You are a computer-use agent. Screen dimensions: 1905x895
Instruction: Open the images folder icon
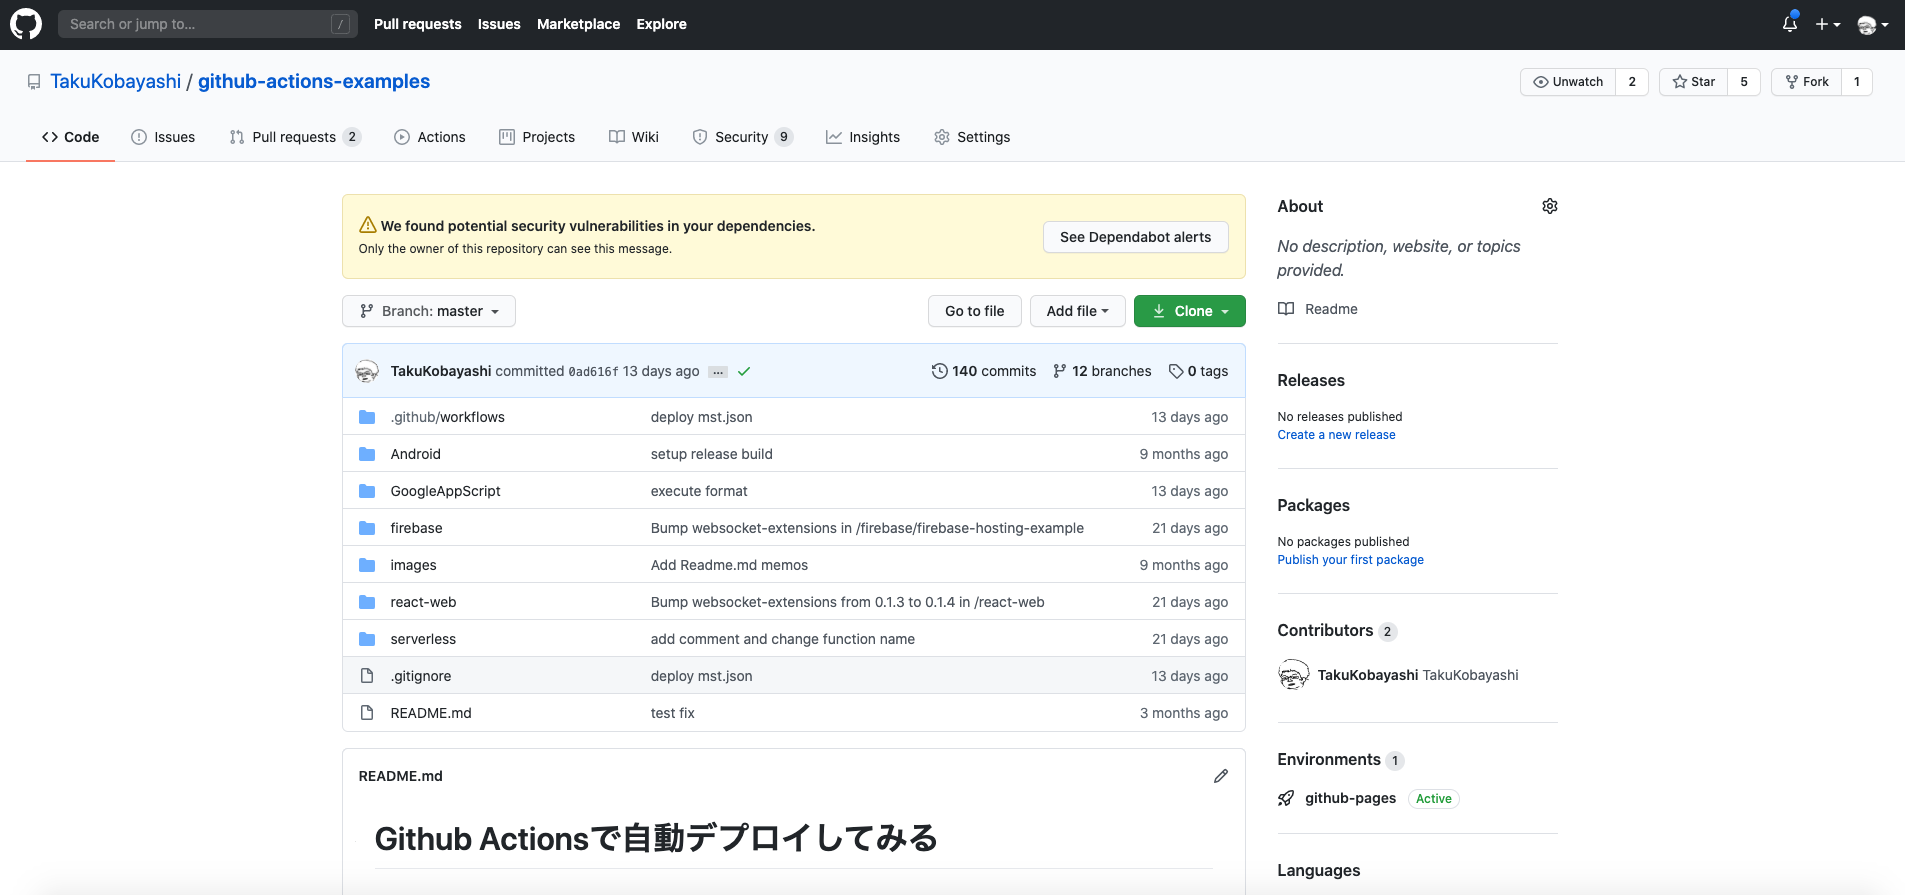[x=367, y=565]
